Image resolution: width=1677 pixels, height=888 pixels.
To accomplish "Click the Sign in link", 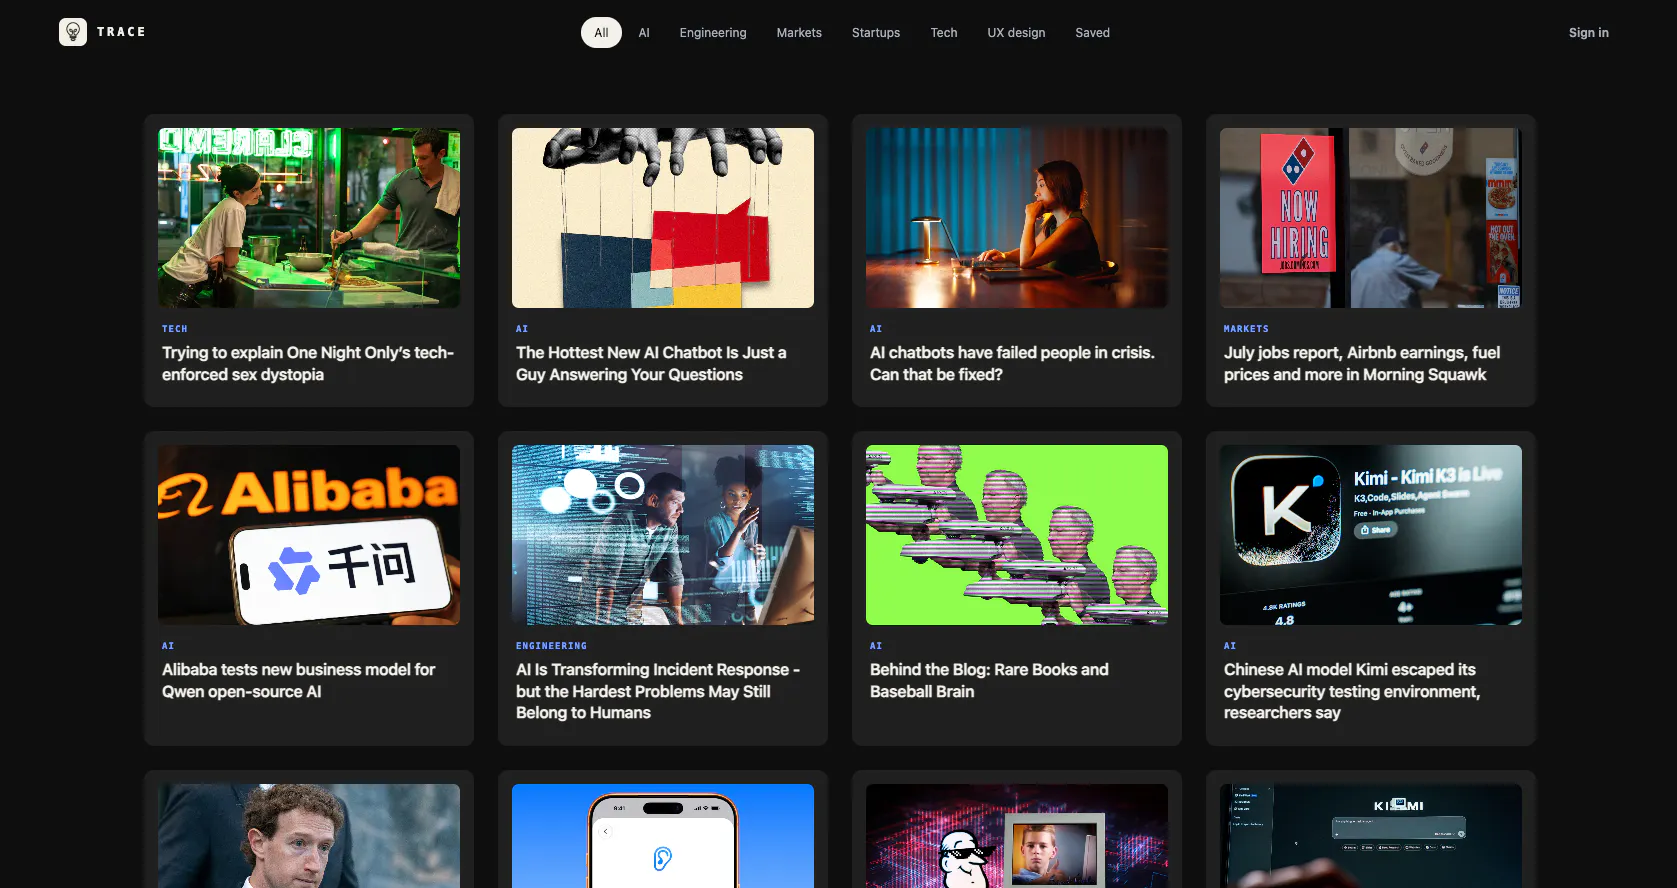I will click(x=1588, y=33).
